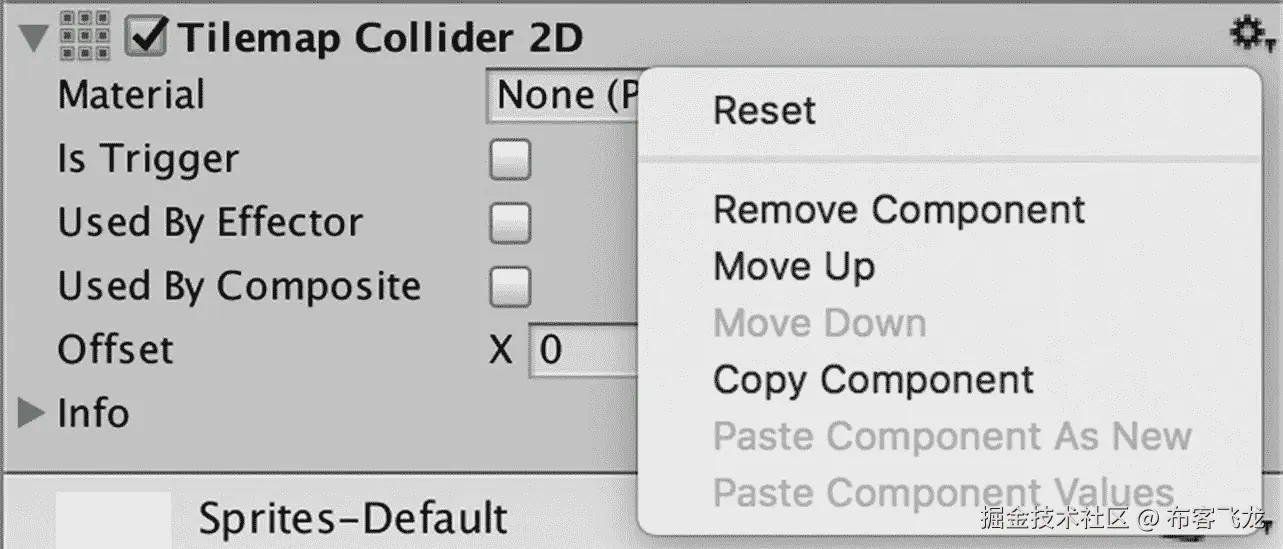Select Paste Component Values menu item
Viewport: 1283px width, 549px height.
point(942,492)
